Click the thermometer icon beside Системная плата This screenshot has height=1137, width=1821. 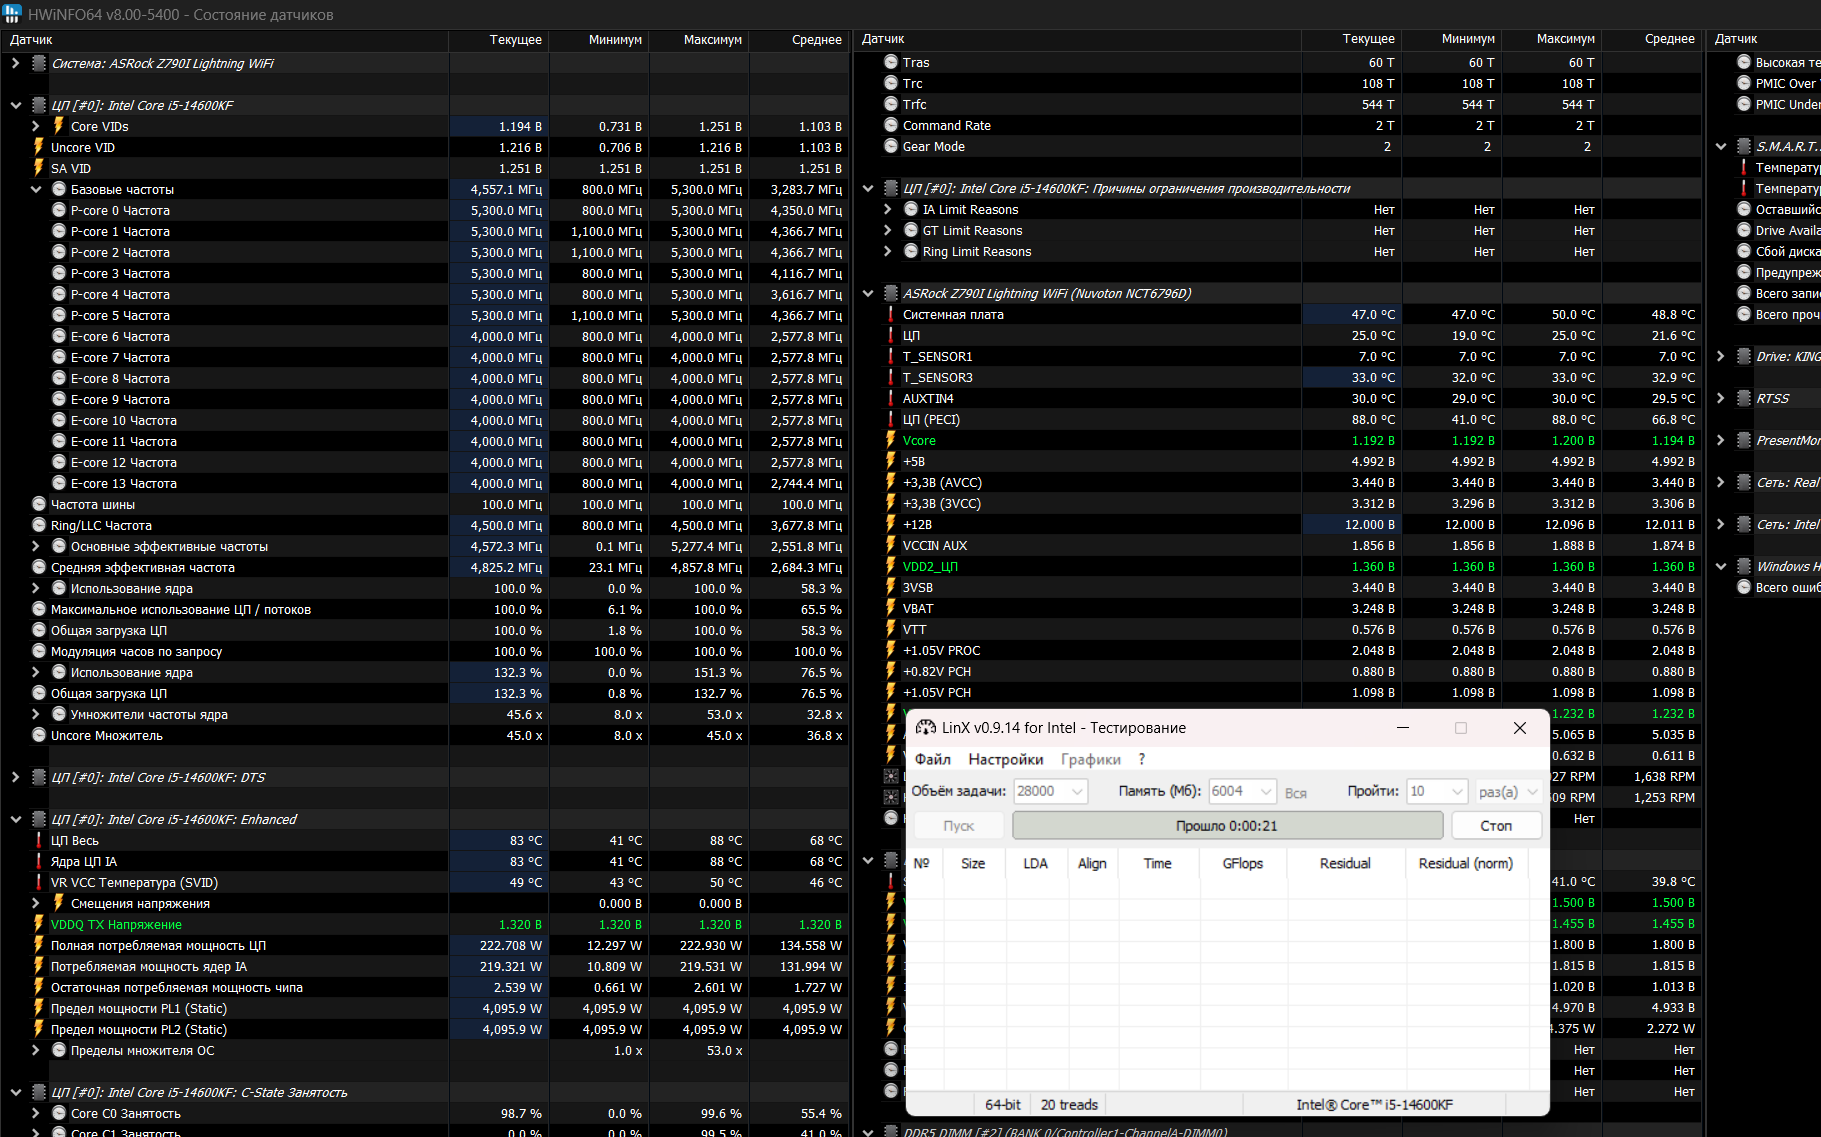tap(891, 314)
